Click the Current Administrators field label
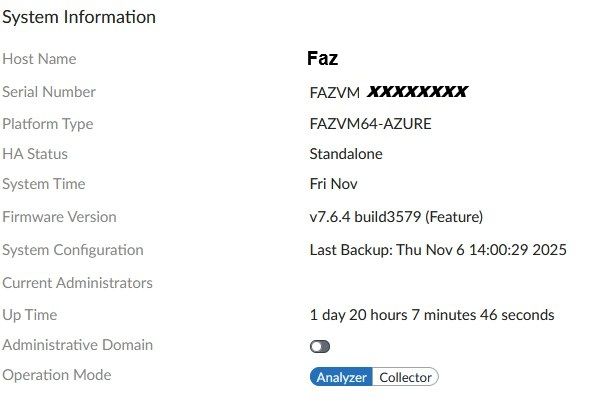Viewport: 603px width, 408px height. 77,283
